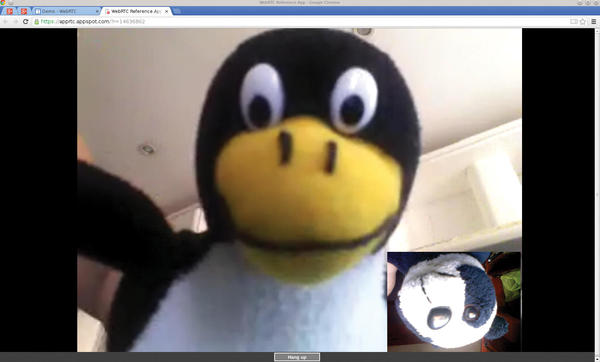Click the Chrome logo in title bar
Image resolution: width=600 pixels, height=362 pixels.
tap(3, 3)
